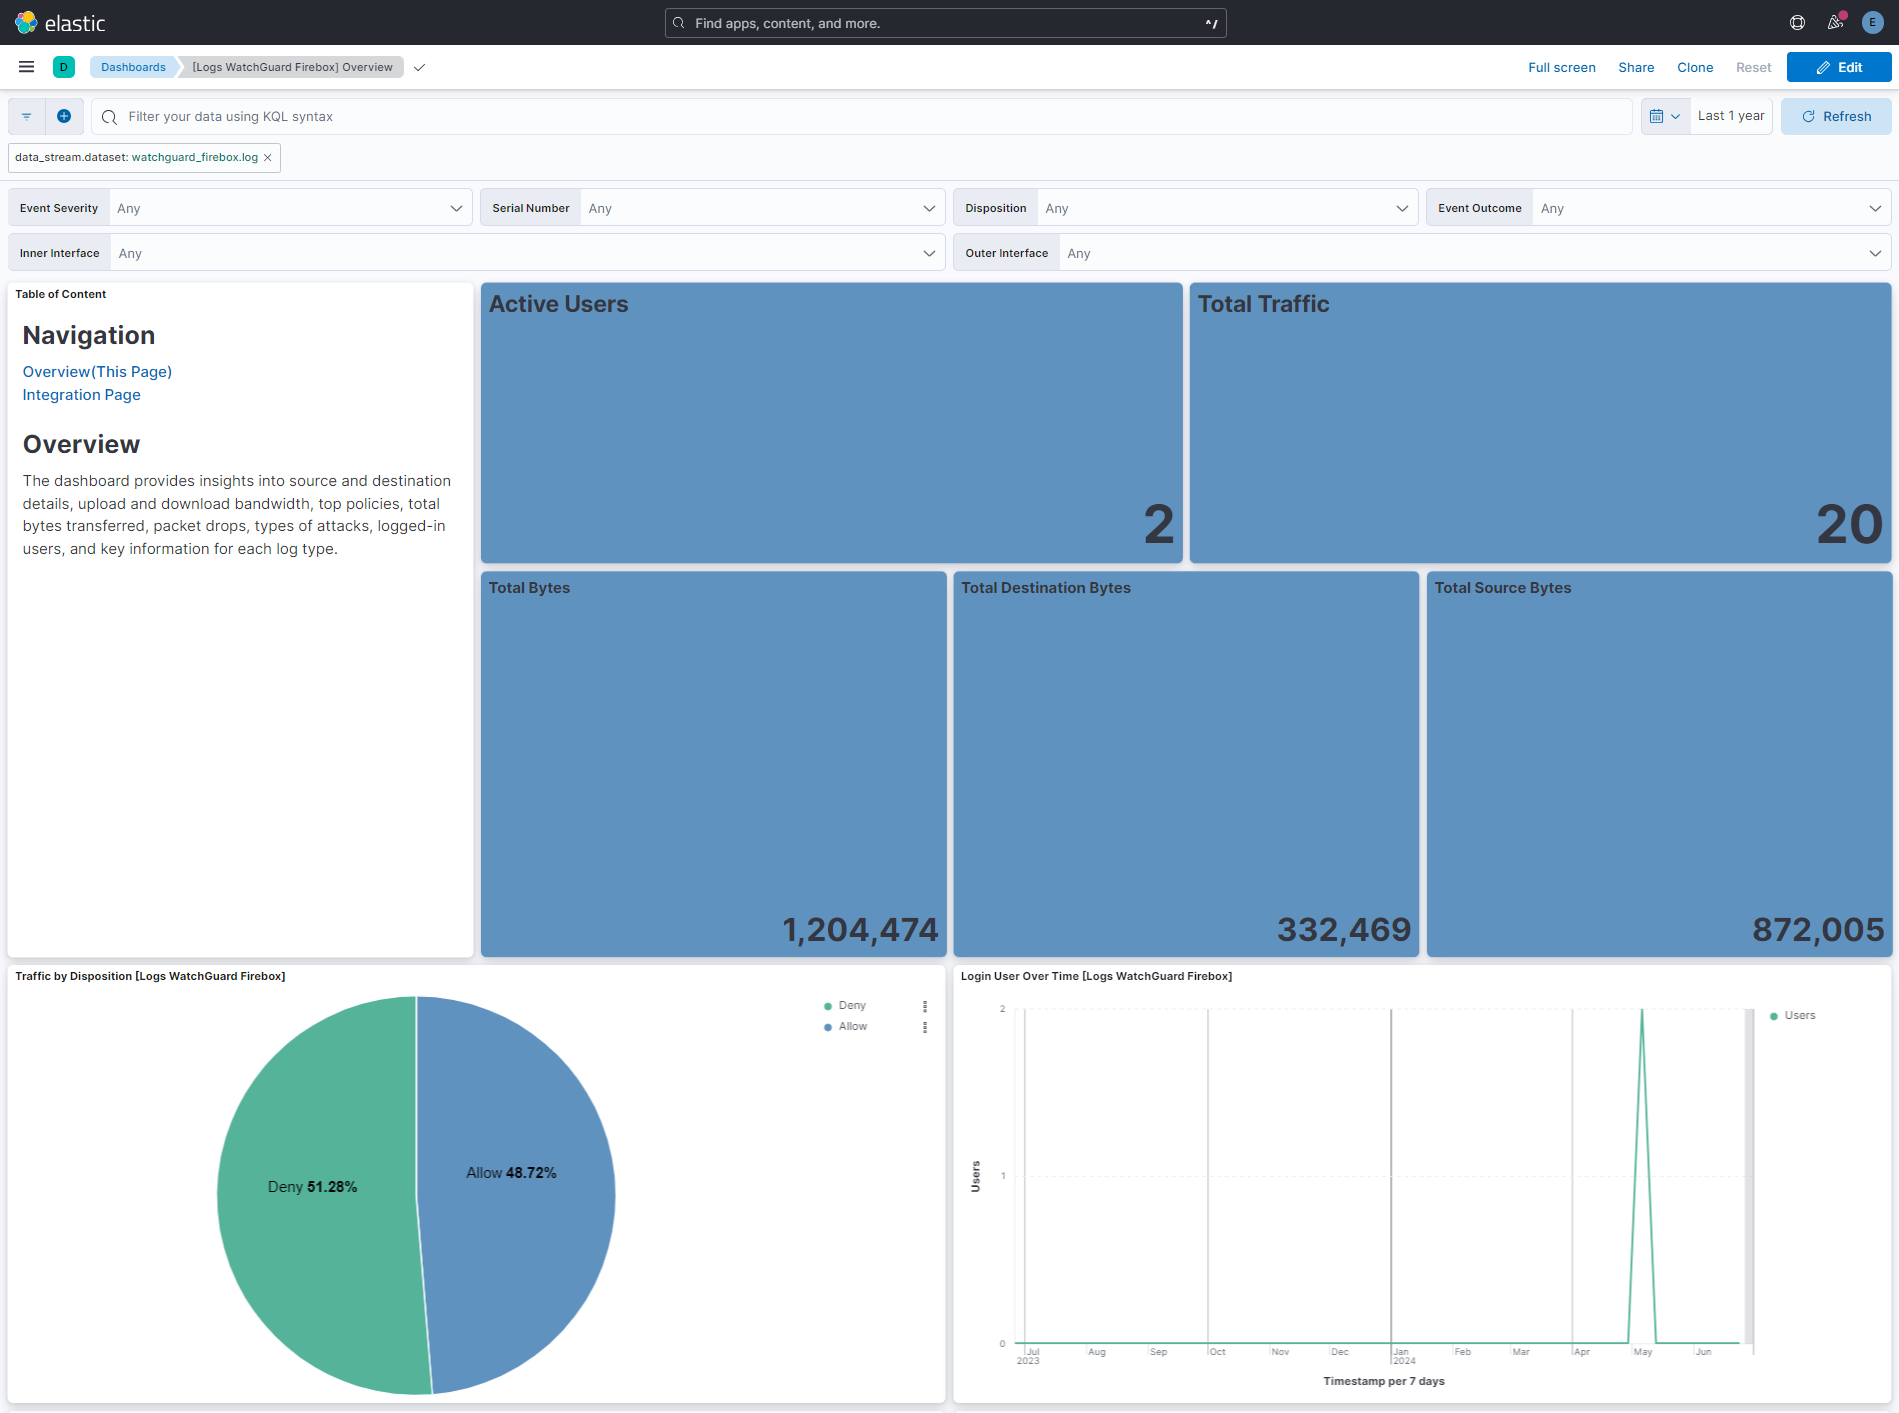Viewport: 1899px width, 1413px height.
Task: Click the filter options icon beside KQL bar
Action: 26,116
